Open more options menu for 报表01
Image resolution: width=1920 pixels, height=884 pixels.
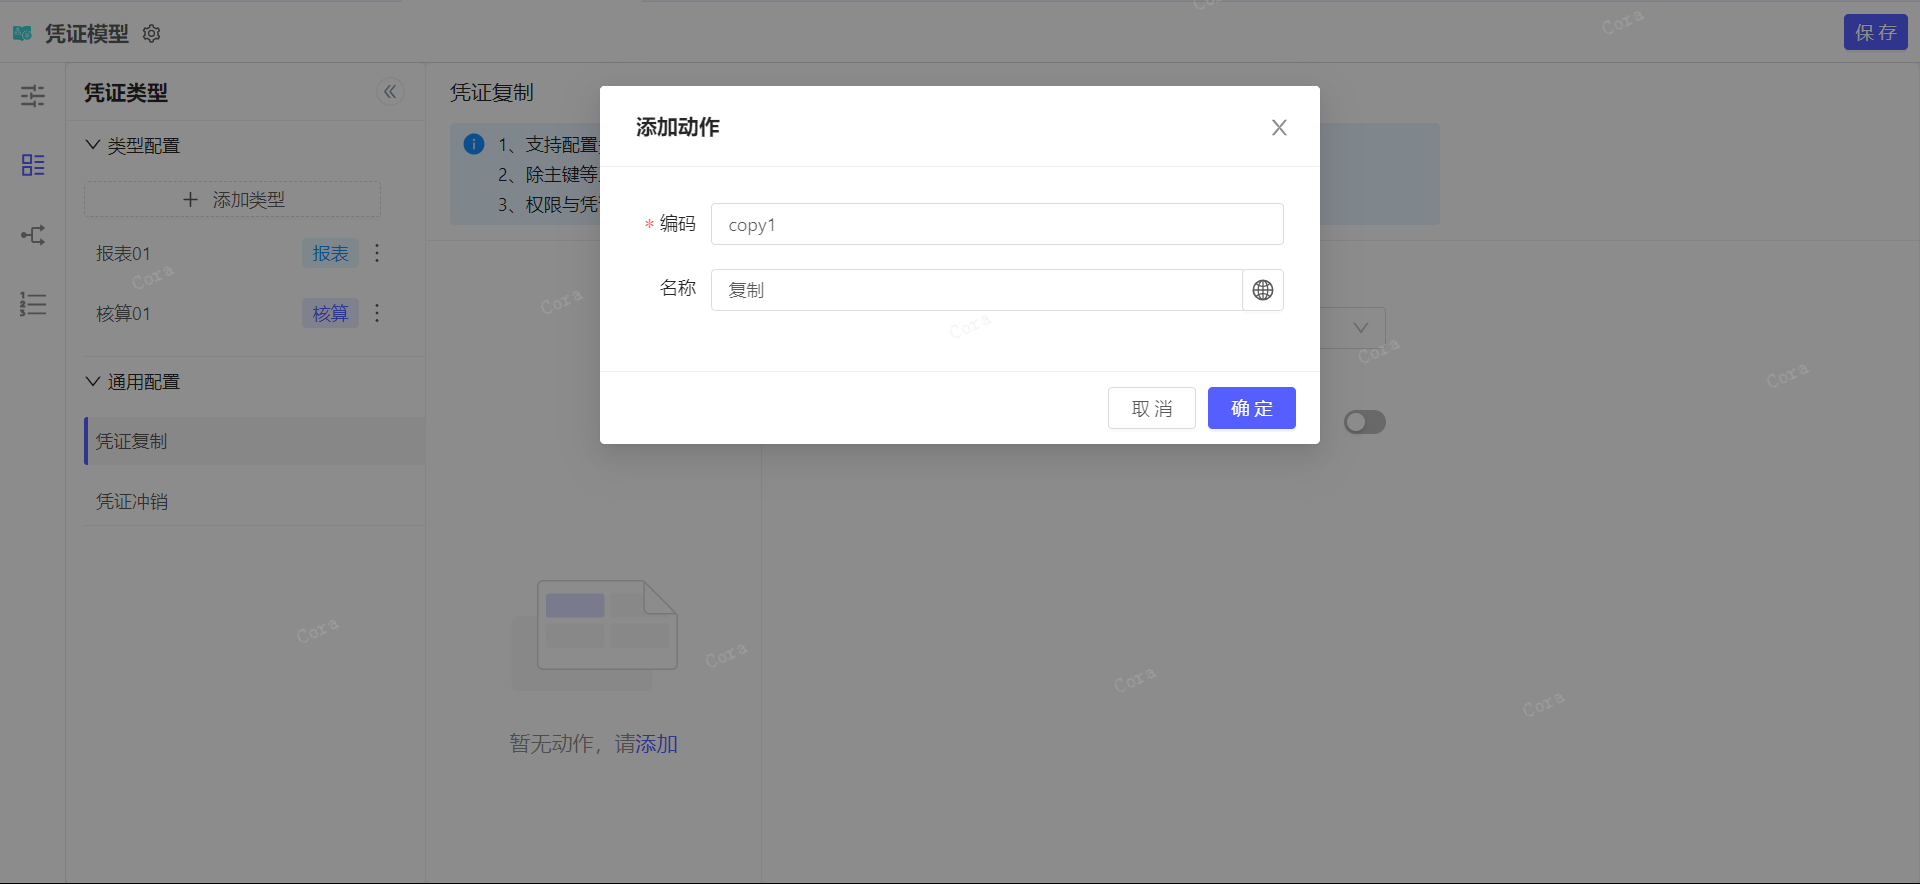pos(377,253)
